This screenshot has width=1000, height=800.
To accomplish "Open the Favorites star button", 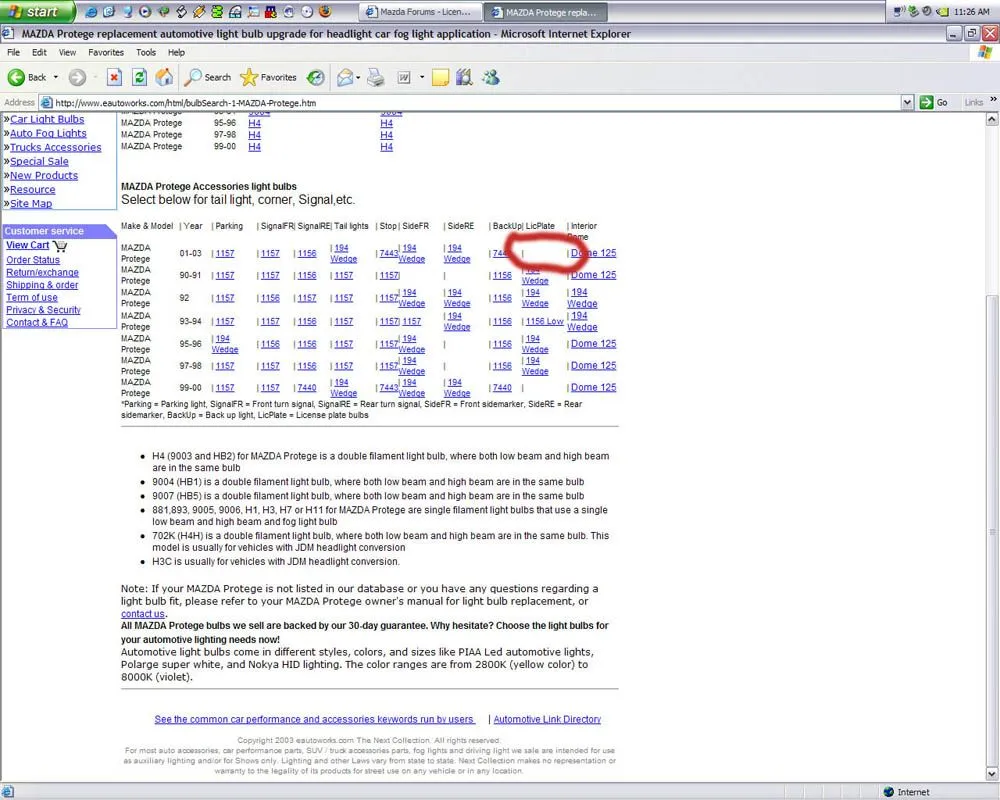I will click(x=269, y=77).
